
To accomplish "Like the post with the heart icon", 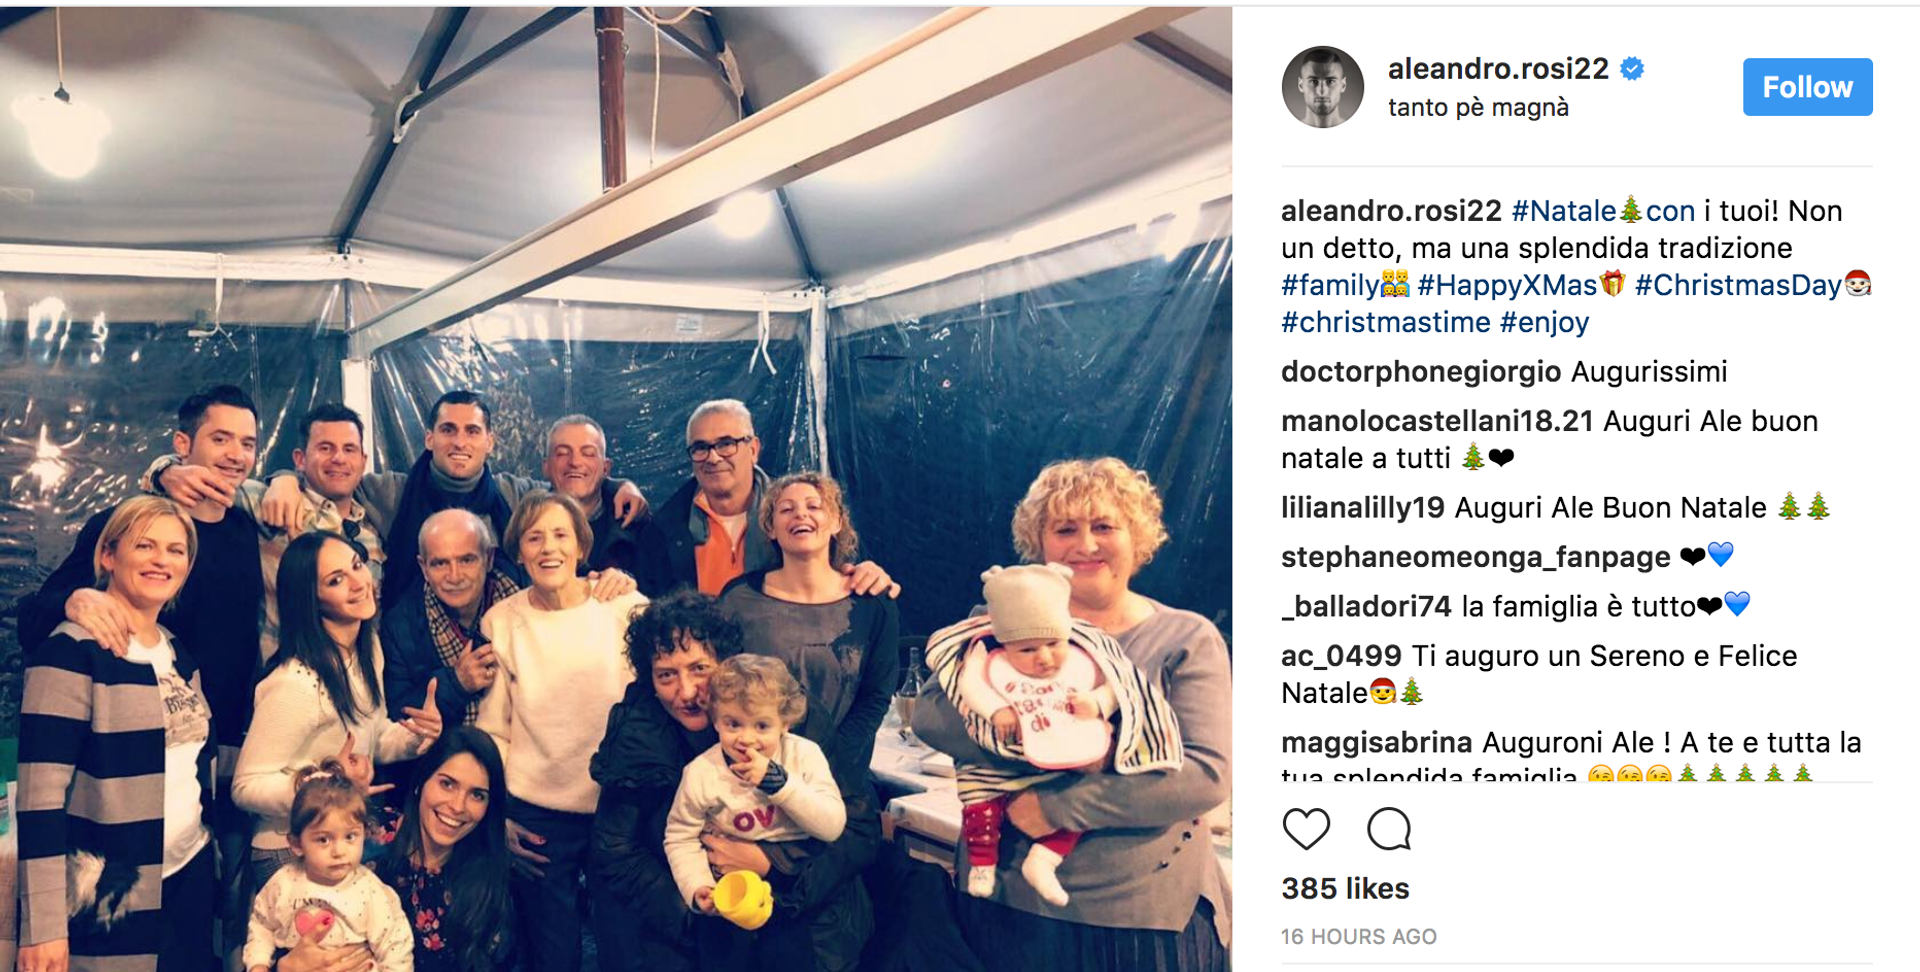I will [x=1306, y=829].
